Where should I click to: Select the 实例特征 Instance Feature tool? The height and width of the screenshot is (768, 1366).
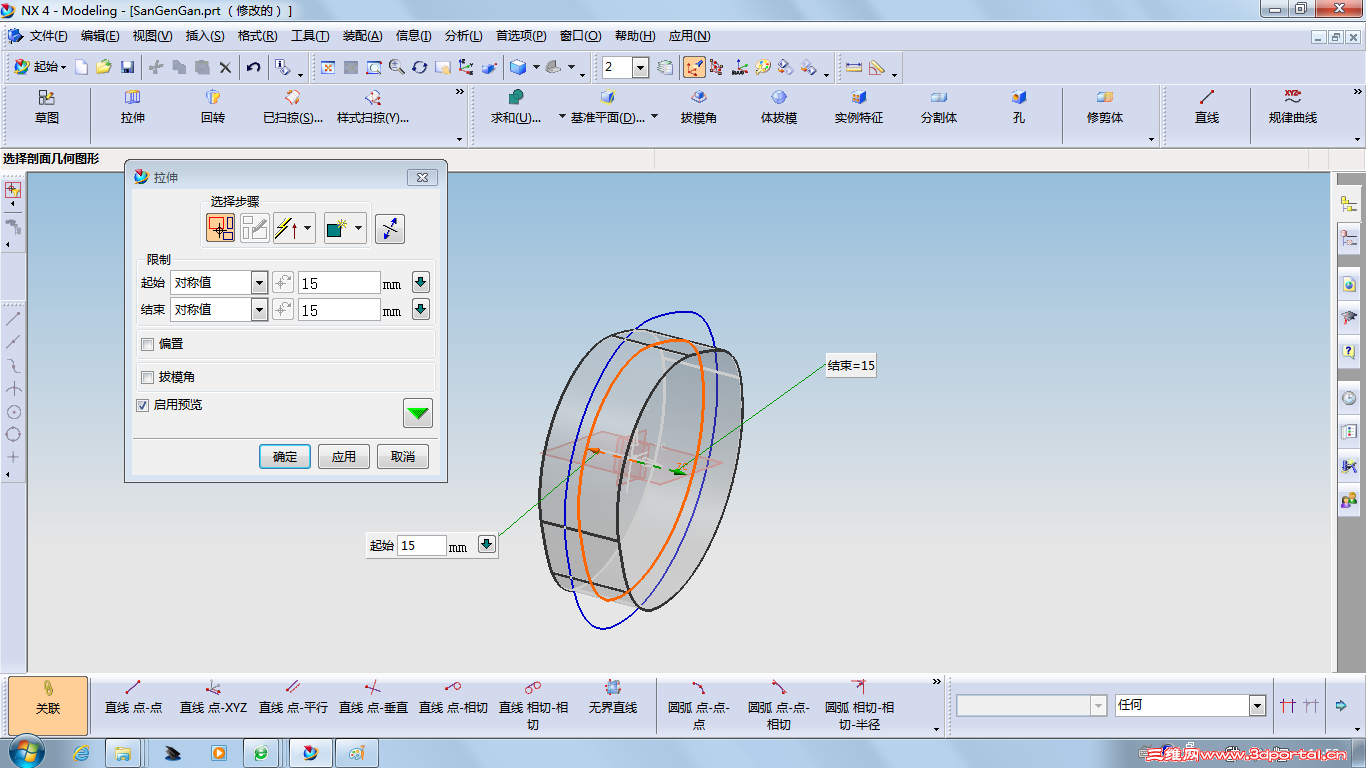[859, 107]
